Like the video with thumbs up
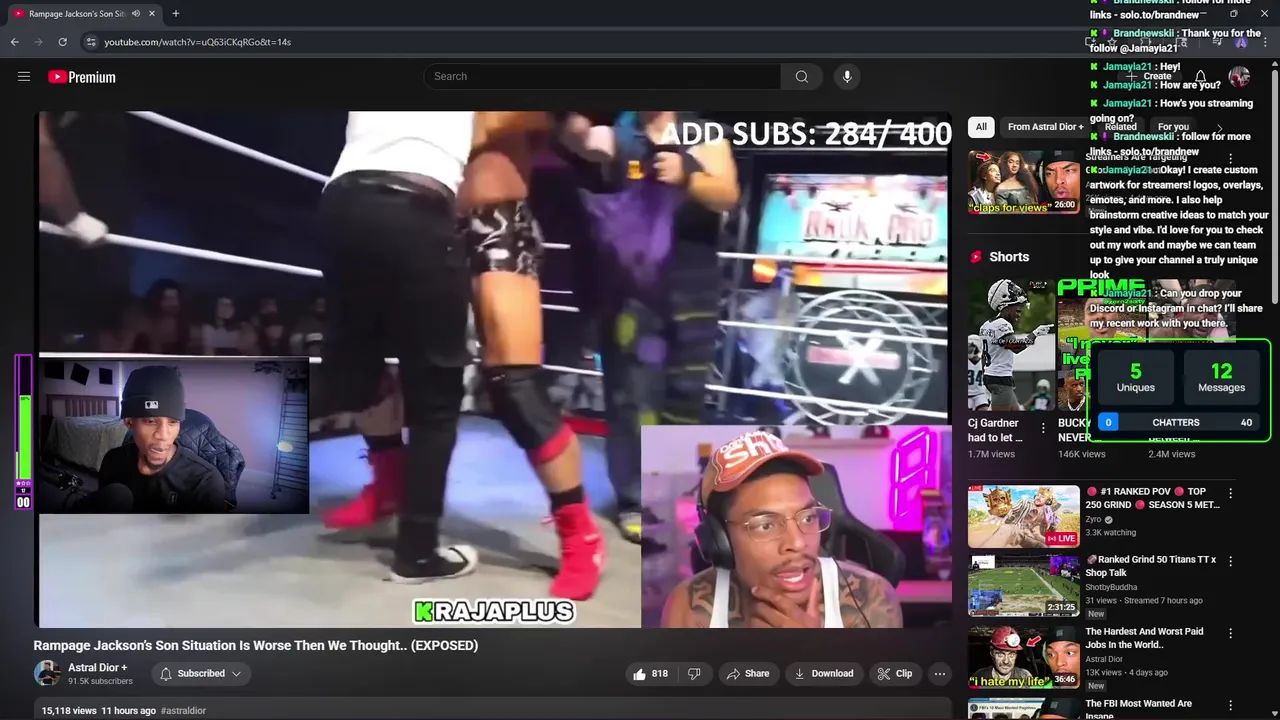The height and width of the screenshot is (720, 1280). tap(650, 674)
